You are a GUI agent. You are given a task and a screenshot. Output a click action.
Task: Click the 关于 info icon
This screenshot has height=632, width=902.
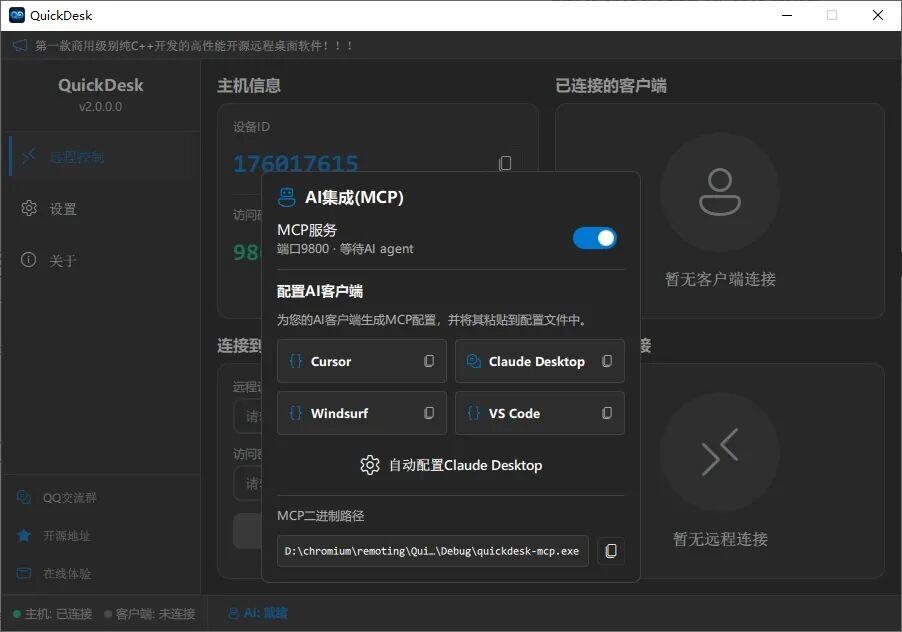(x=29, y=259)
